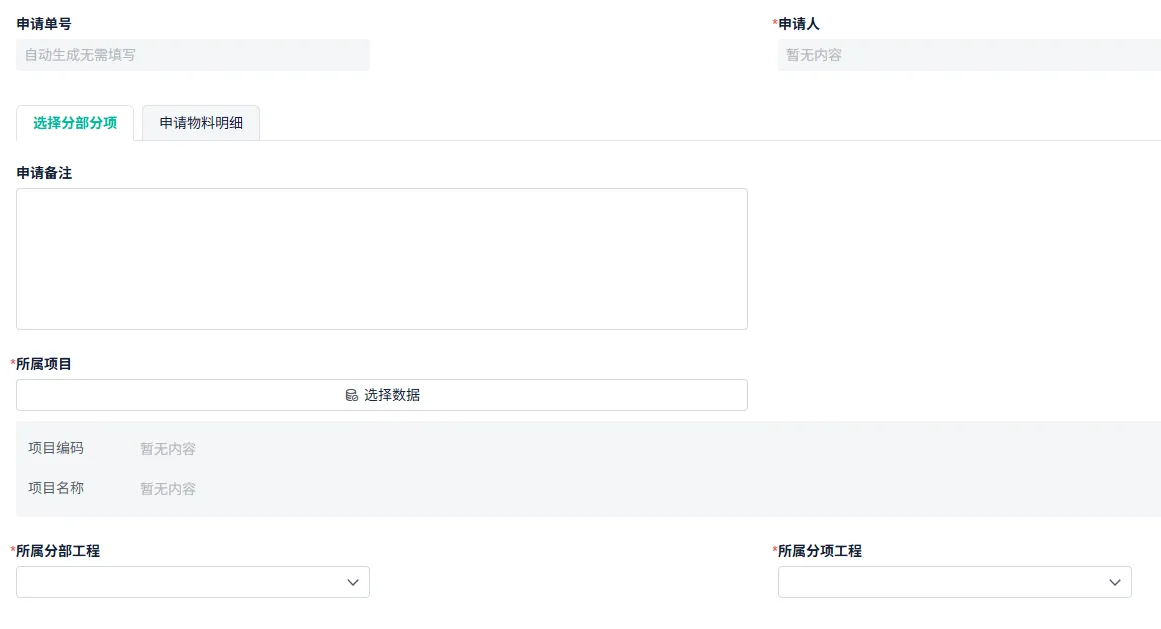
Task: Click the database icon beside 选择数据
Action: (351, 395)
